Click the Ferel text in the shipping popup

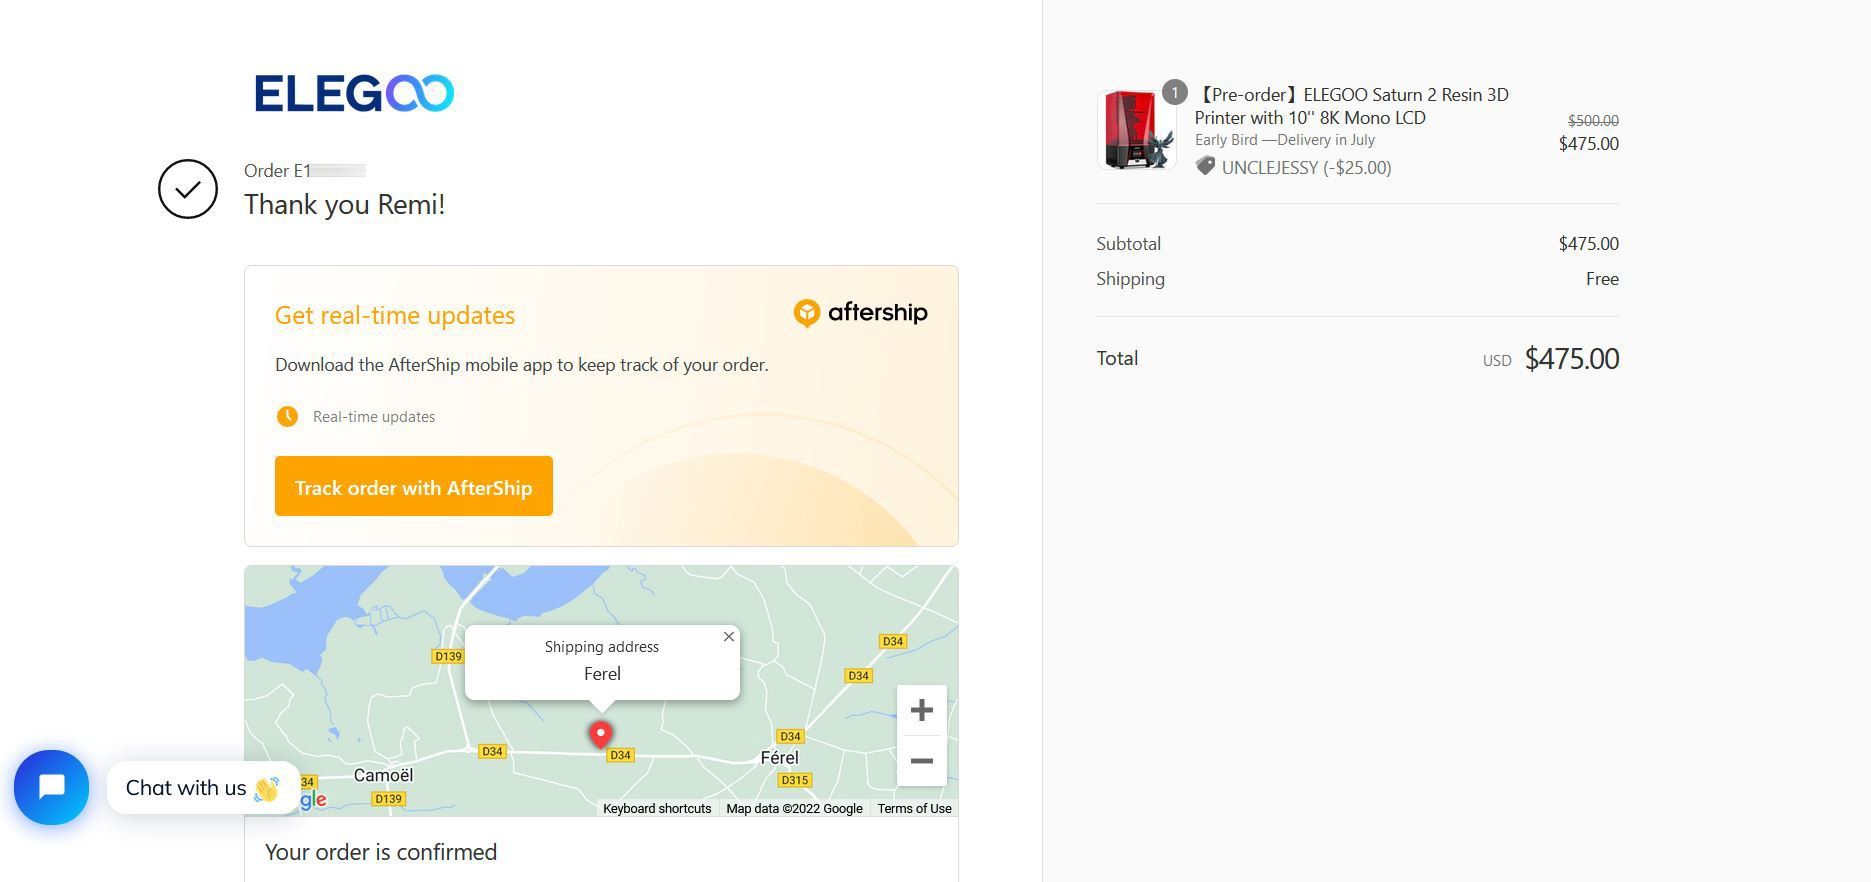tap(602, 674)
